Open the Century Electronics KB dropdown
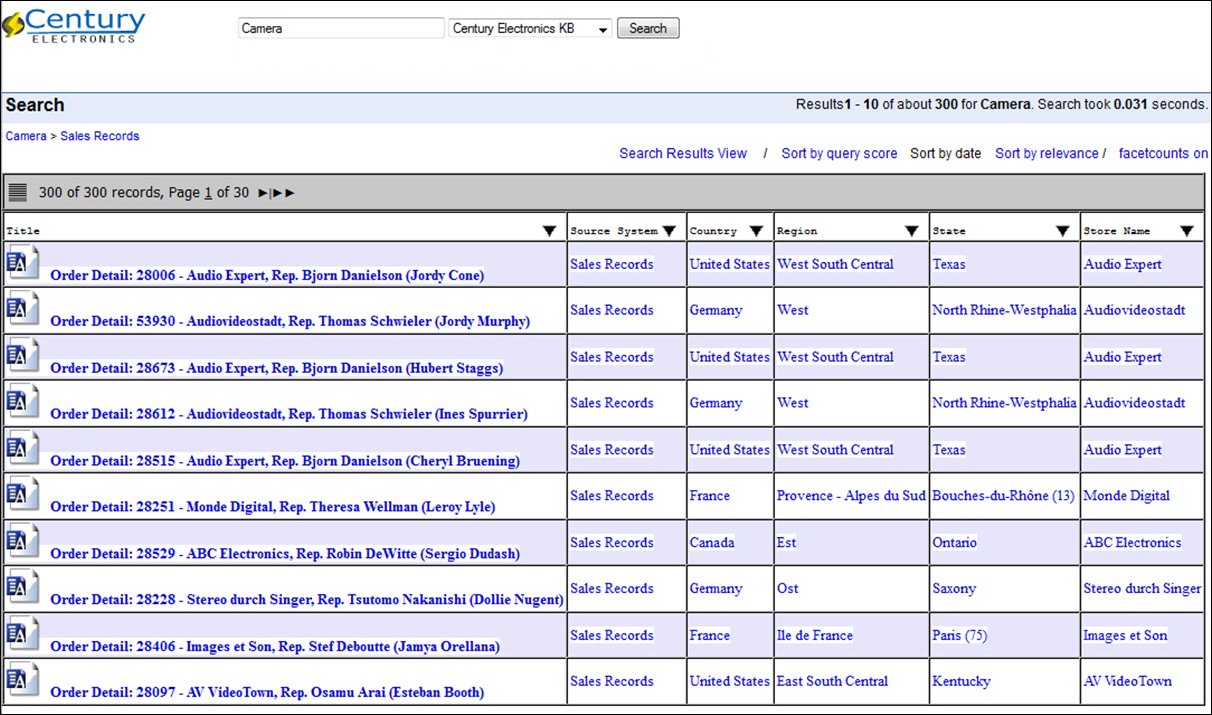 531,29
